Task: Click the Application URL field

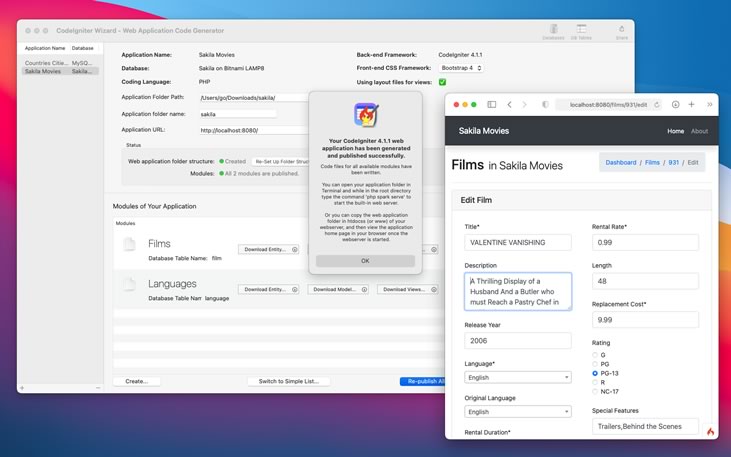Action: point(253,130)
